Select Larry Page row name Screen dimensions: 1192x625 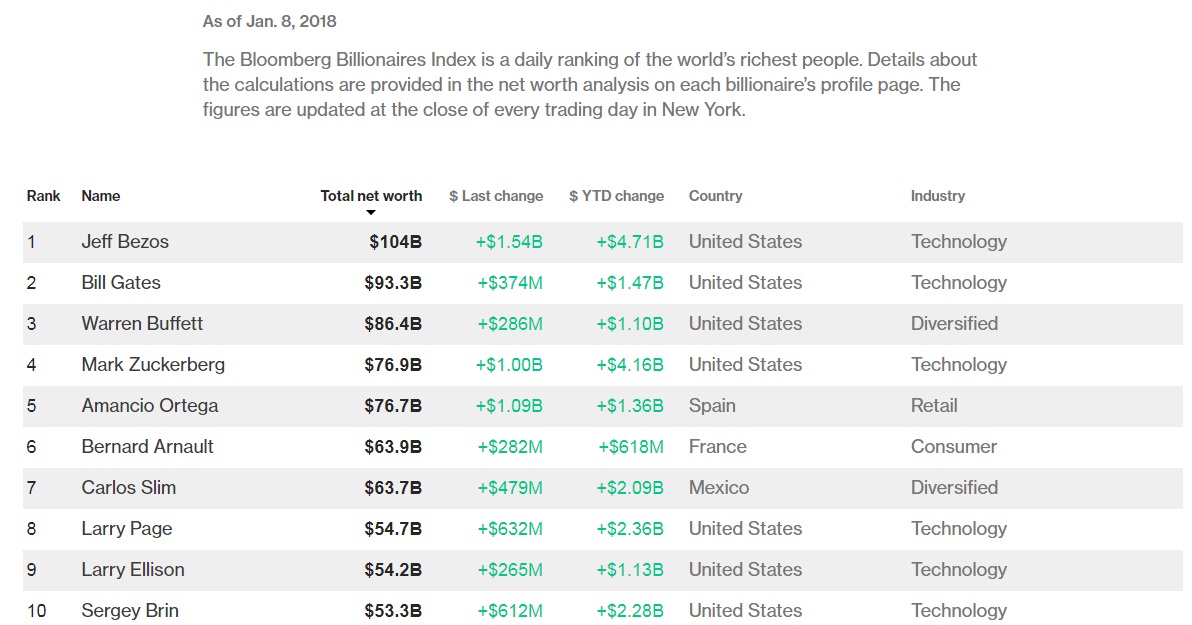coord(127,529)
